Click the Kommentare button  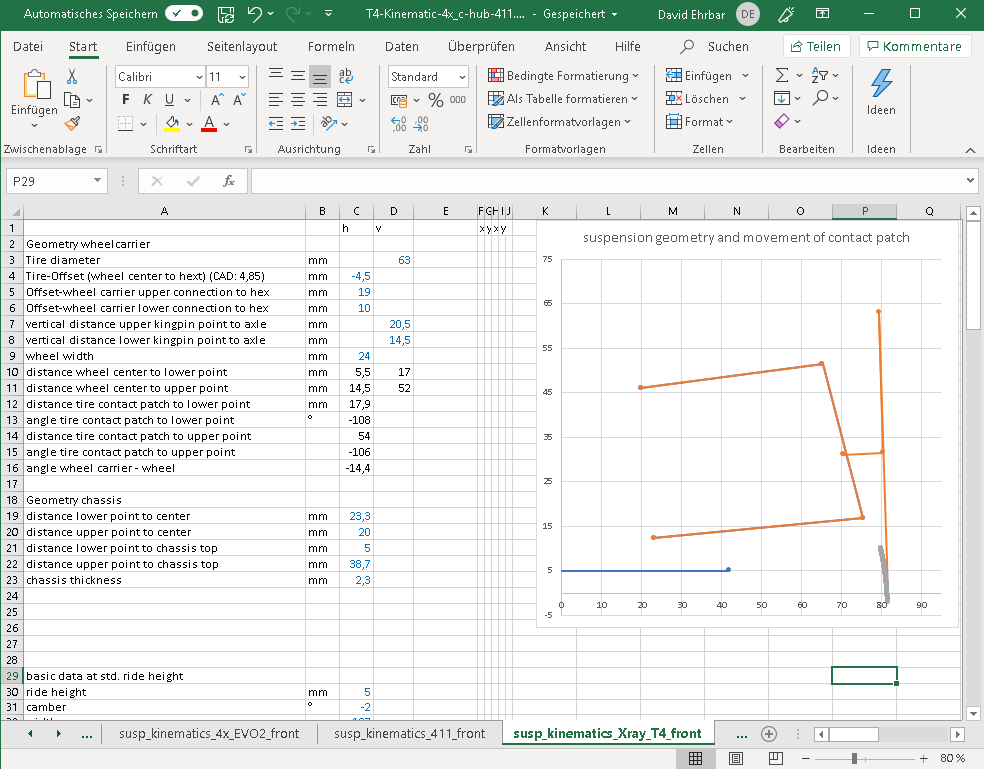click(915, 47)
